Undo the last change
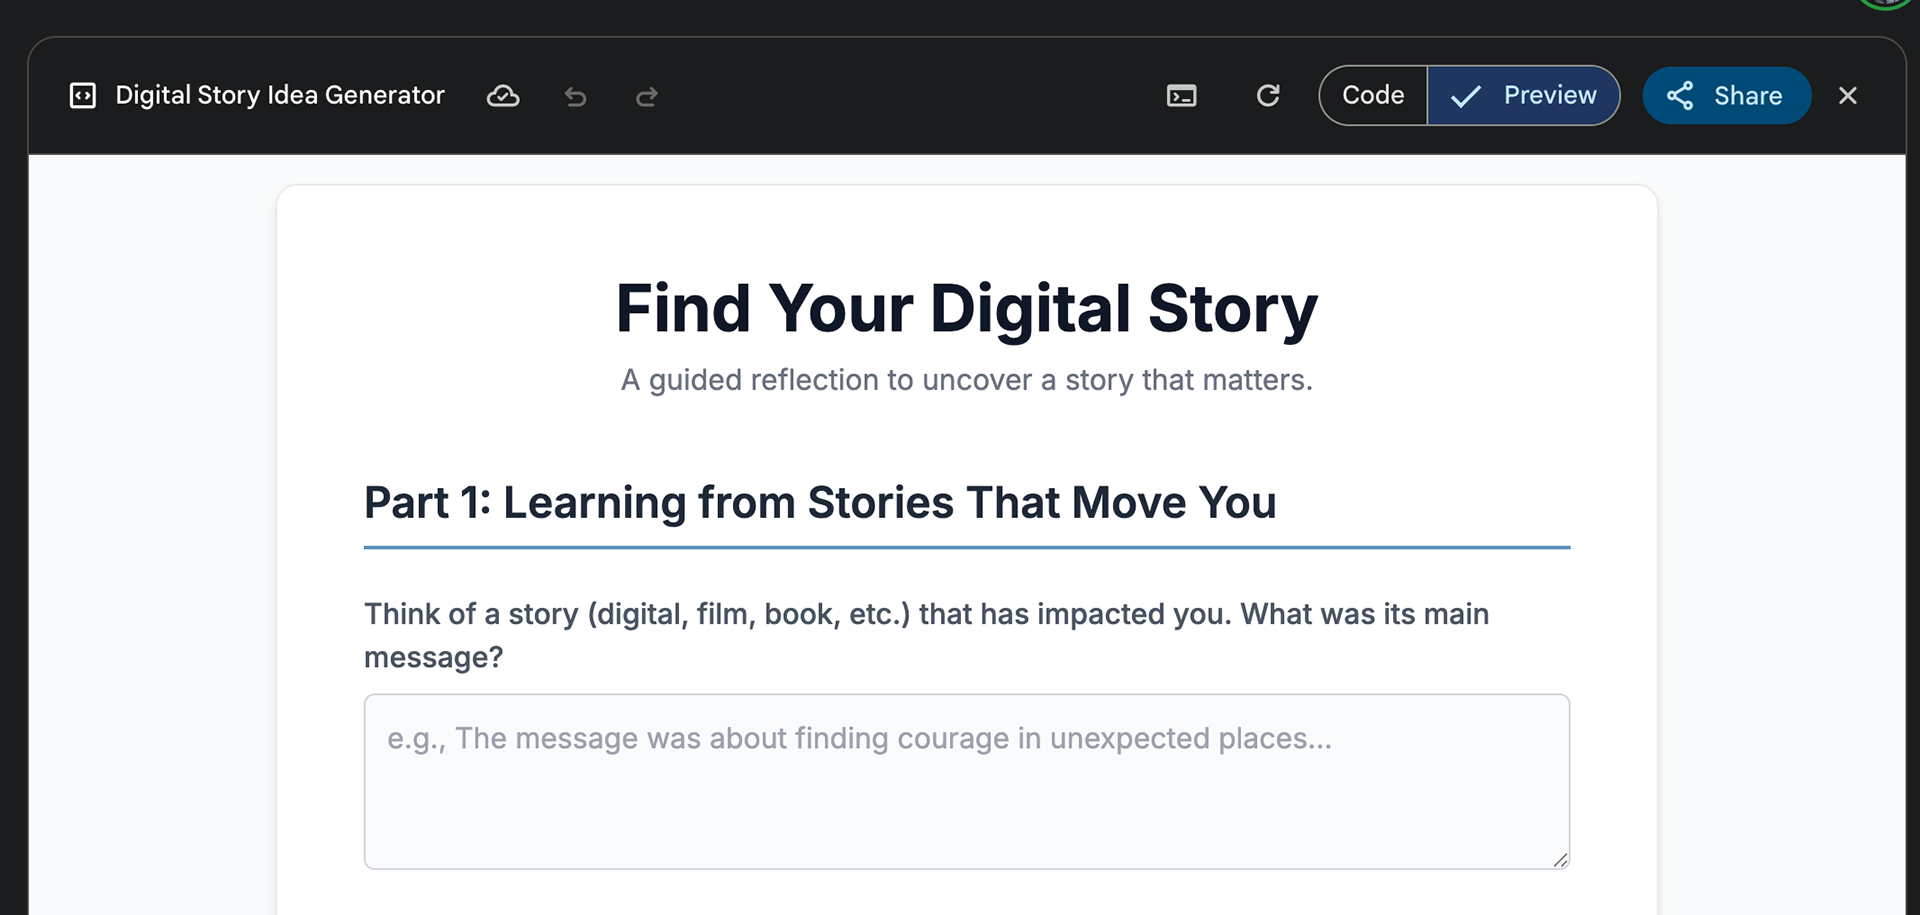 pos(575,97)
